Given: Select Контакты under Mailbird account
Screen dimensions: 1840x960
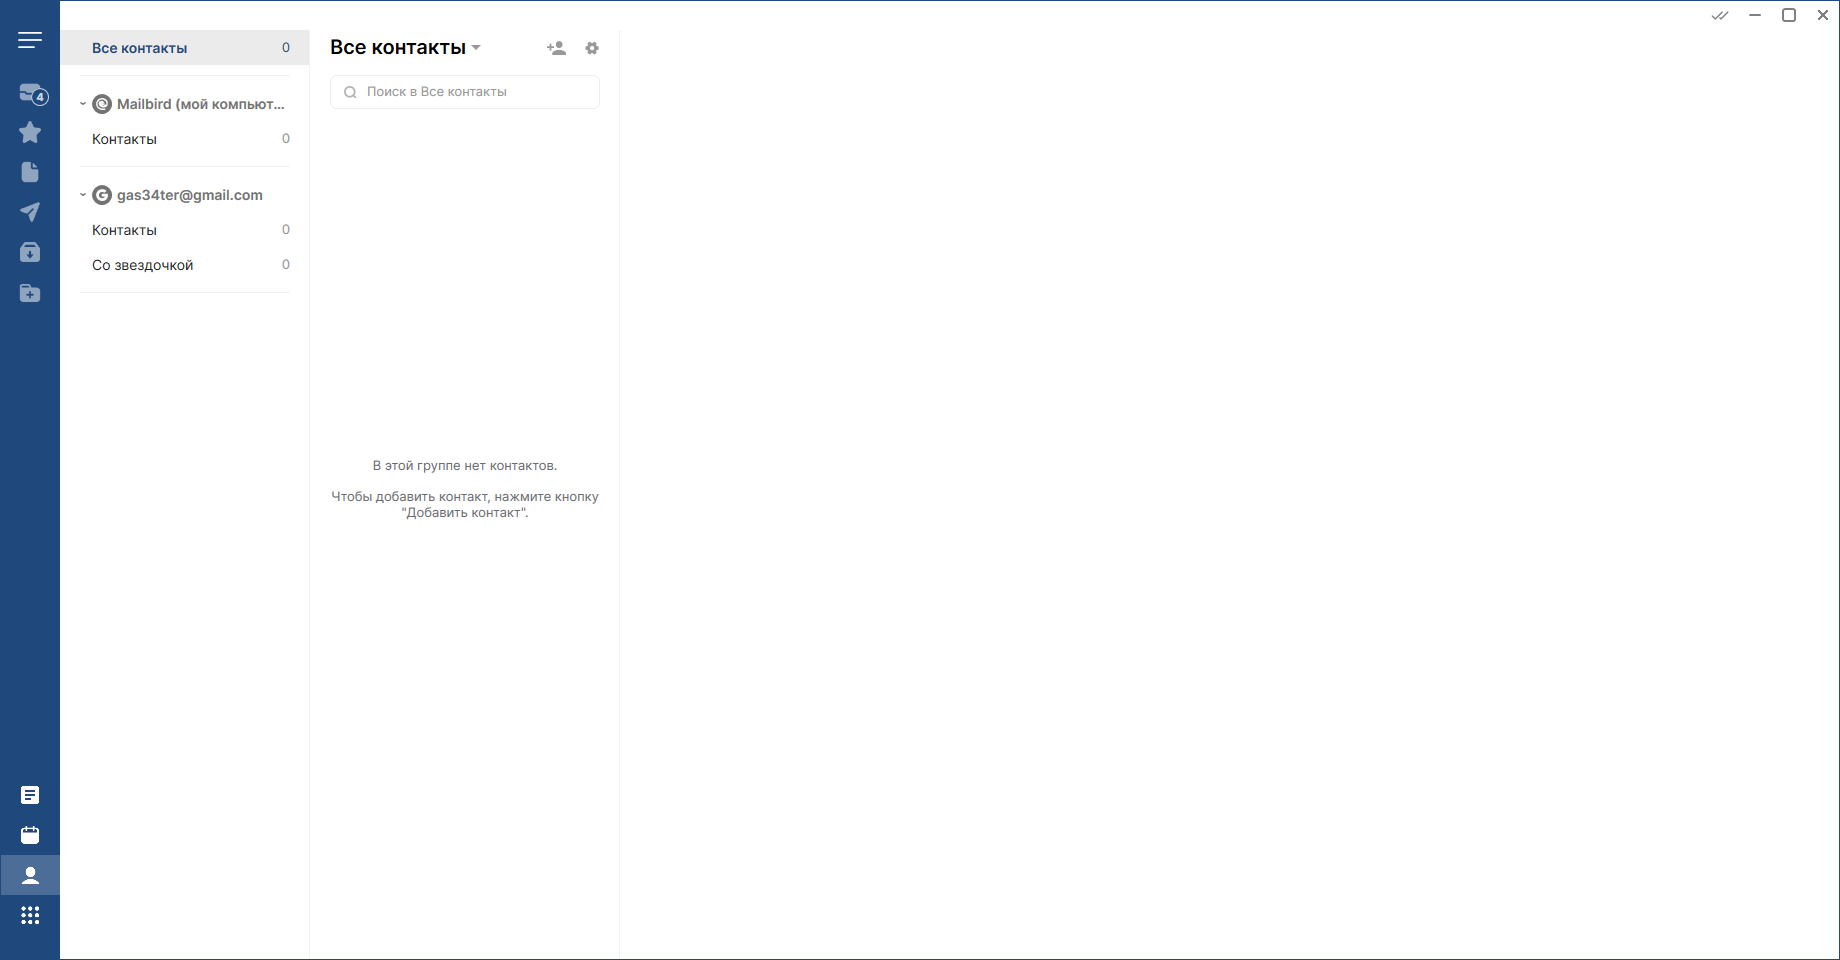Looking at the screenshot, I should click(125, 139).
